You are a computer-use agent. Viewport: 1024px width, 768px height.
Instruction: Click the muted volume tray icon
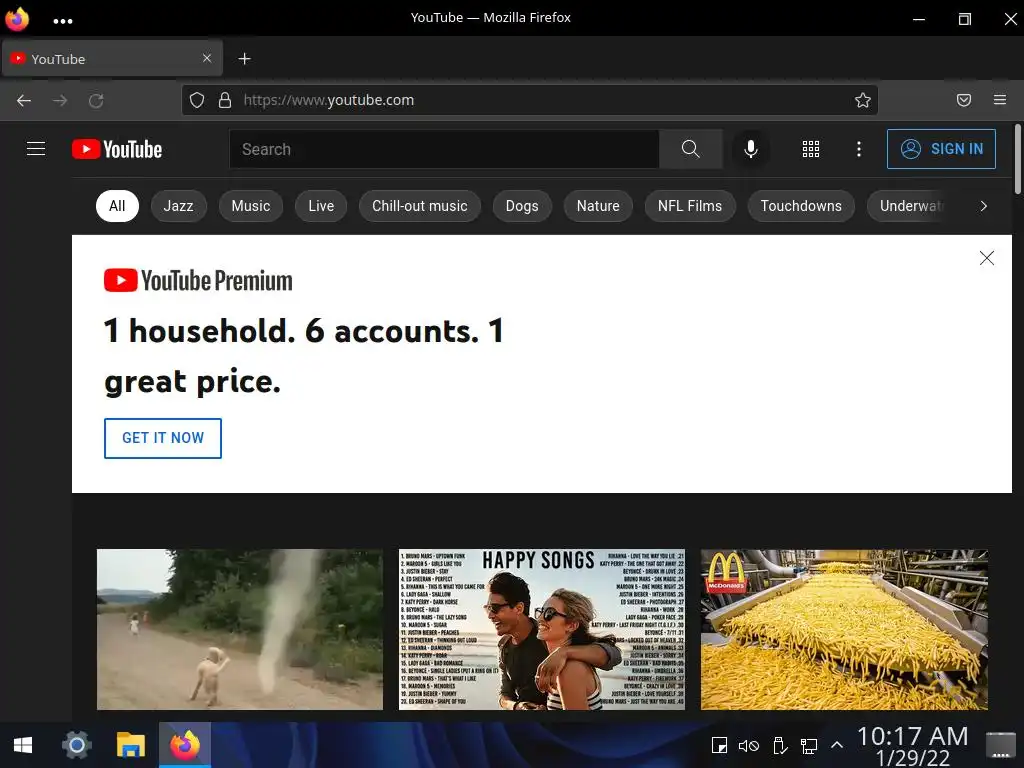(x=748, y=745)
